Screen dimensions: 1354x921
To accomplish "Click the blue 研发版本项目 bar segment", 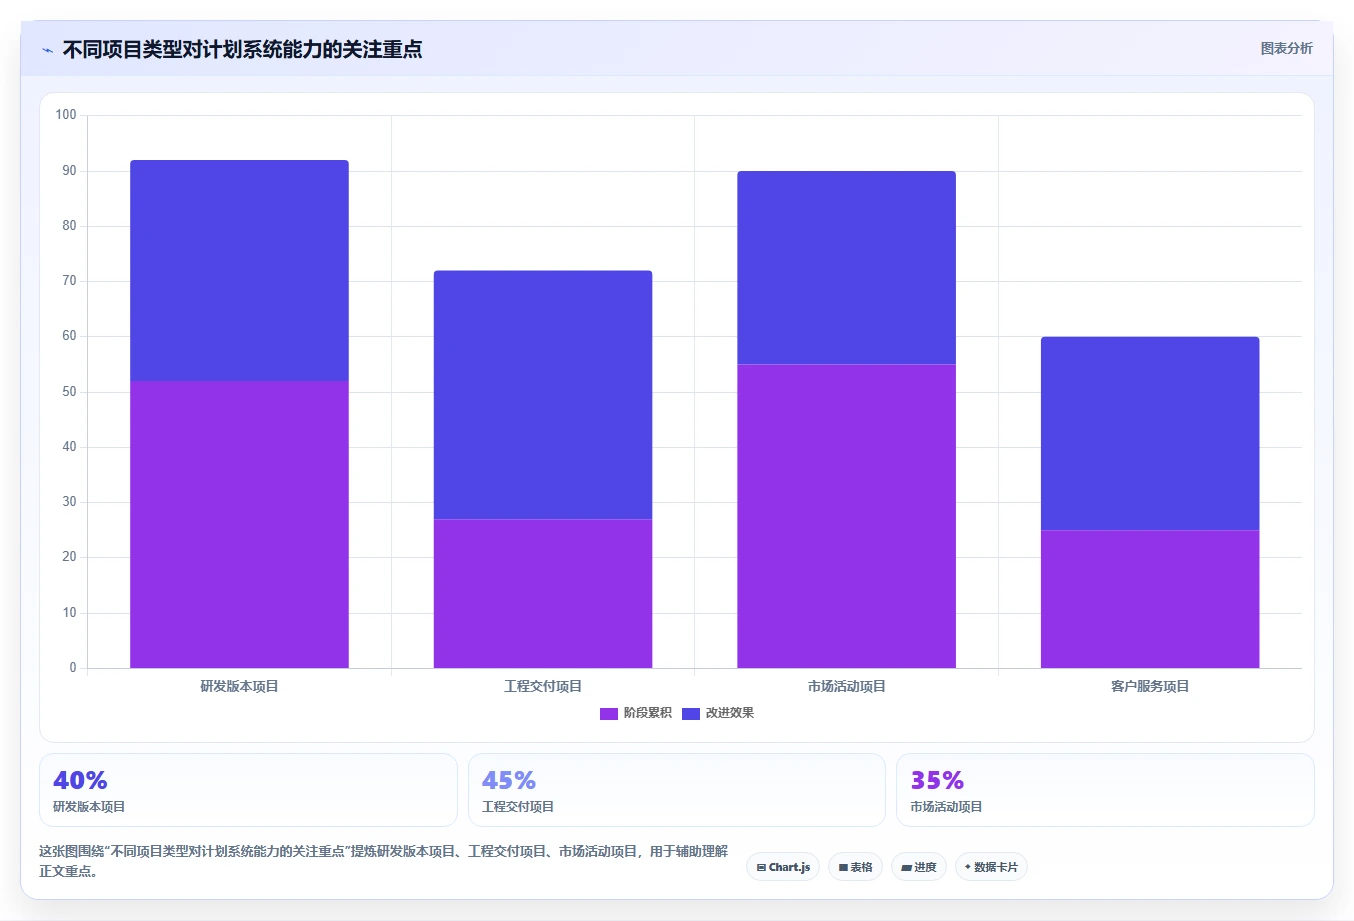I will [x=239, y=270].
